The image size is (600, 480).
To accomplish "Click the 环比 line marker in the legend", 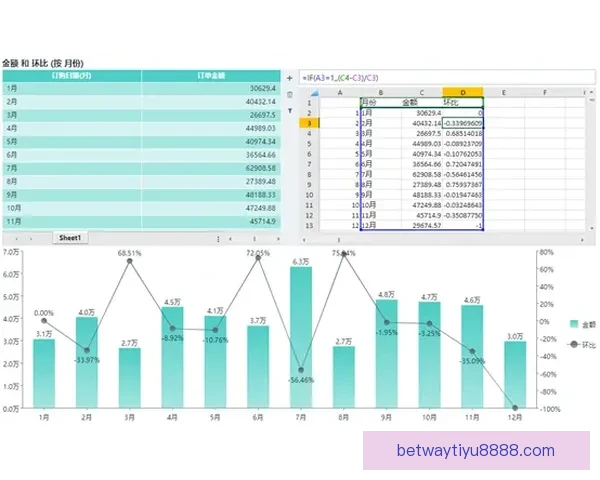I will click(573, 343).
